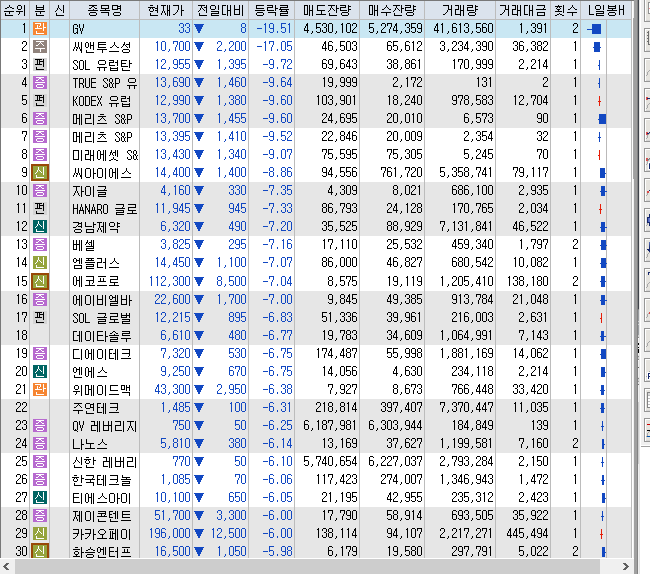Sort by the 순위 column header
Viewport: 650px width, 574px height.
pos(15,10)
